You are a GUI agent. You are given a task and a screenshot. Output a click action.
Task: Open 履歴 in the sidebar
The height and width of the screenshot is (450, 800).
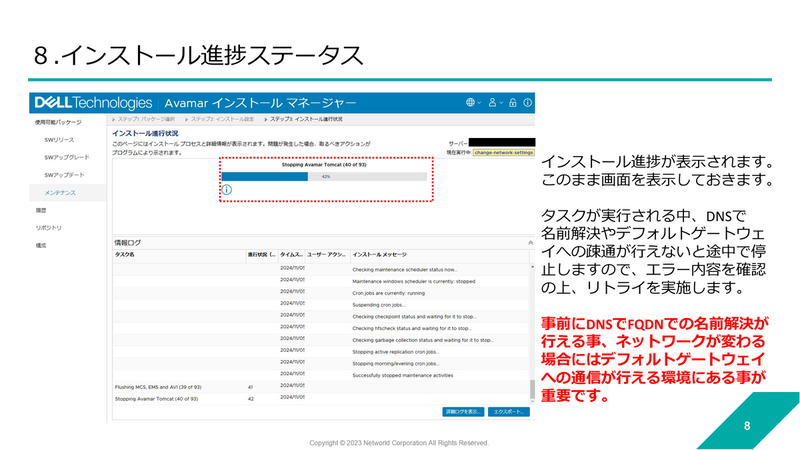point(41,210)
